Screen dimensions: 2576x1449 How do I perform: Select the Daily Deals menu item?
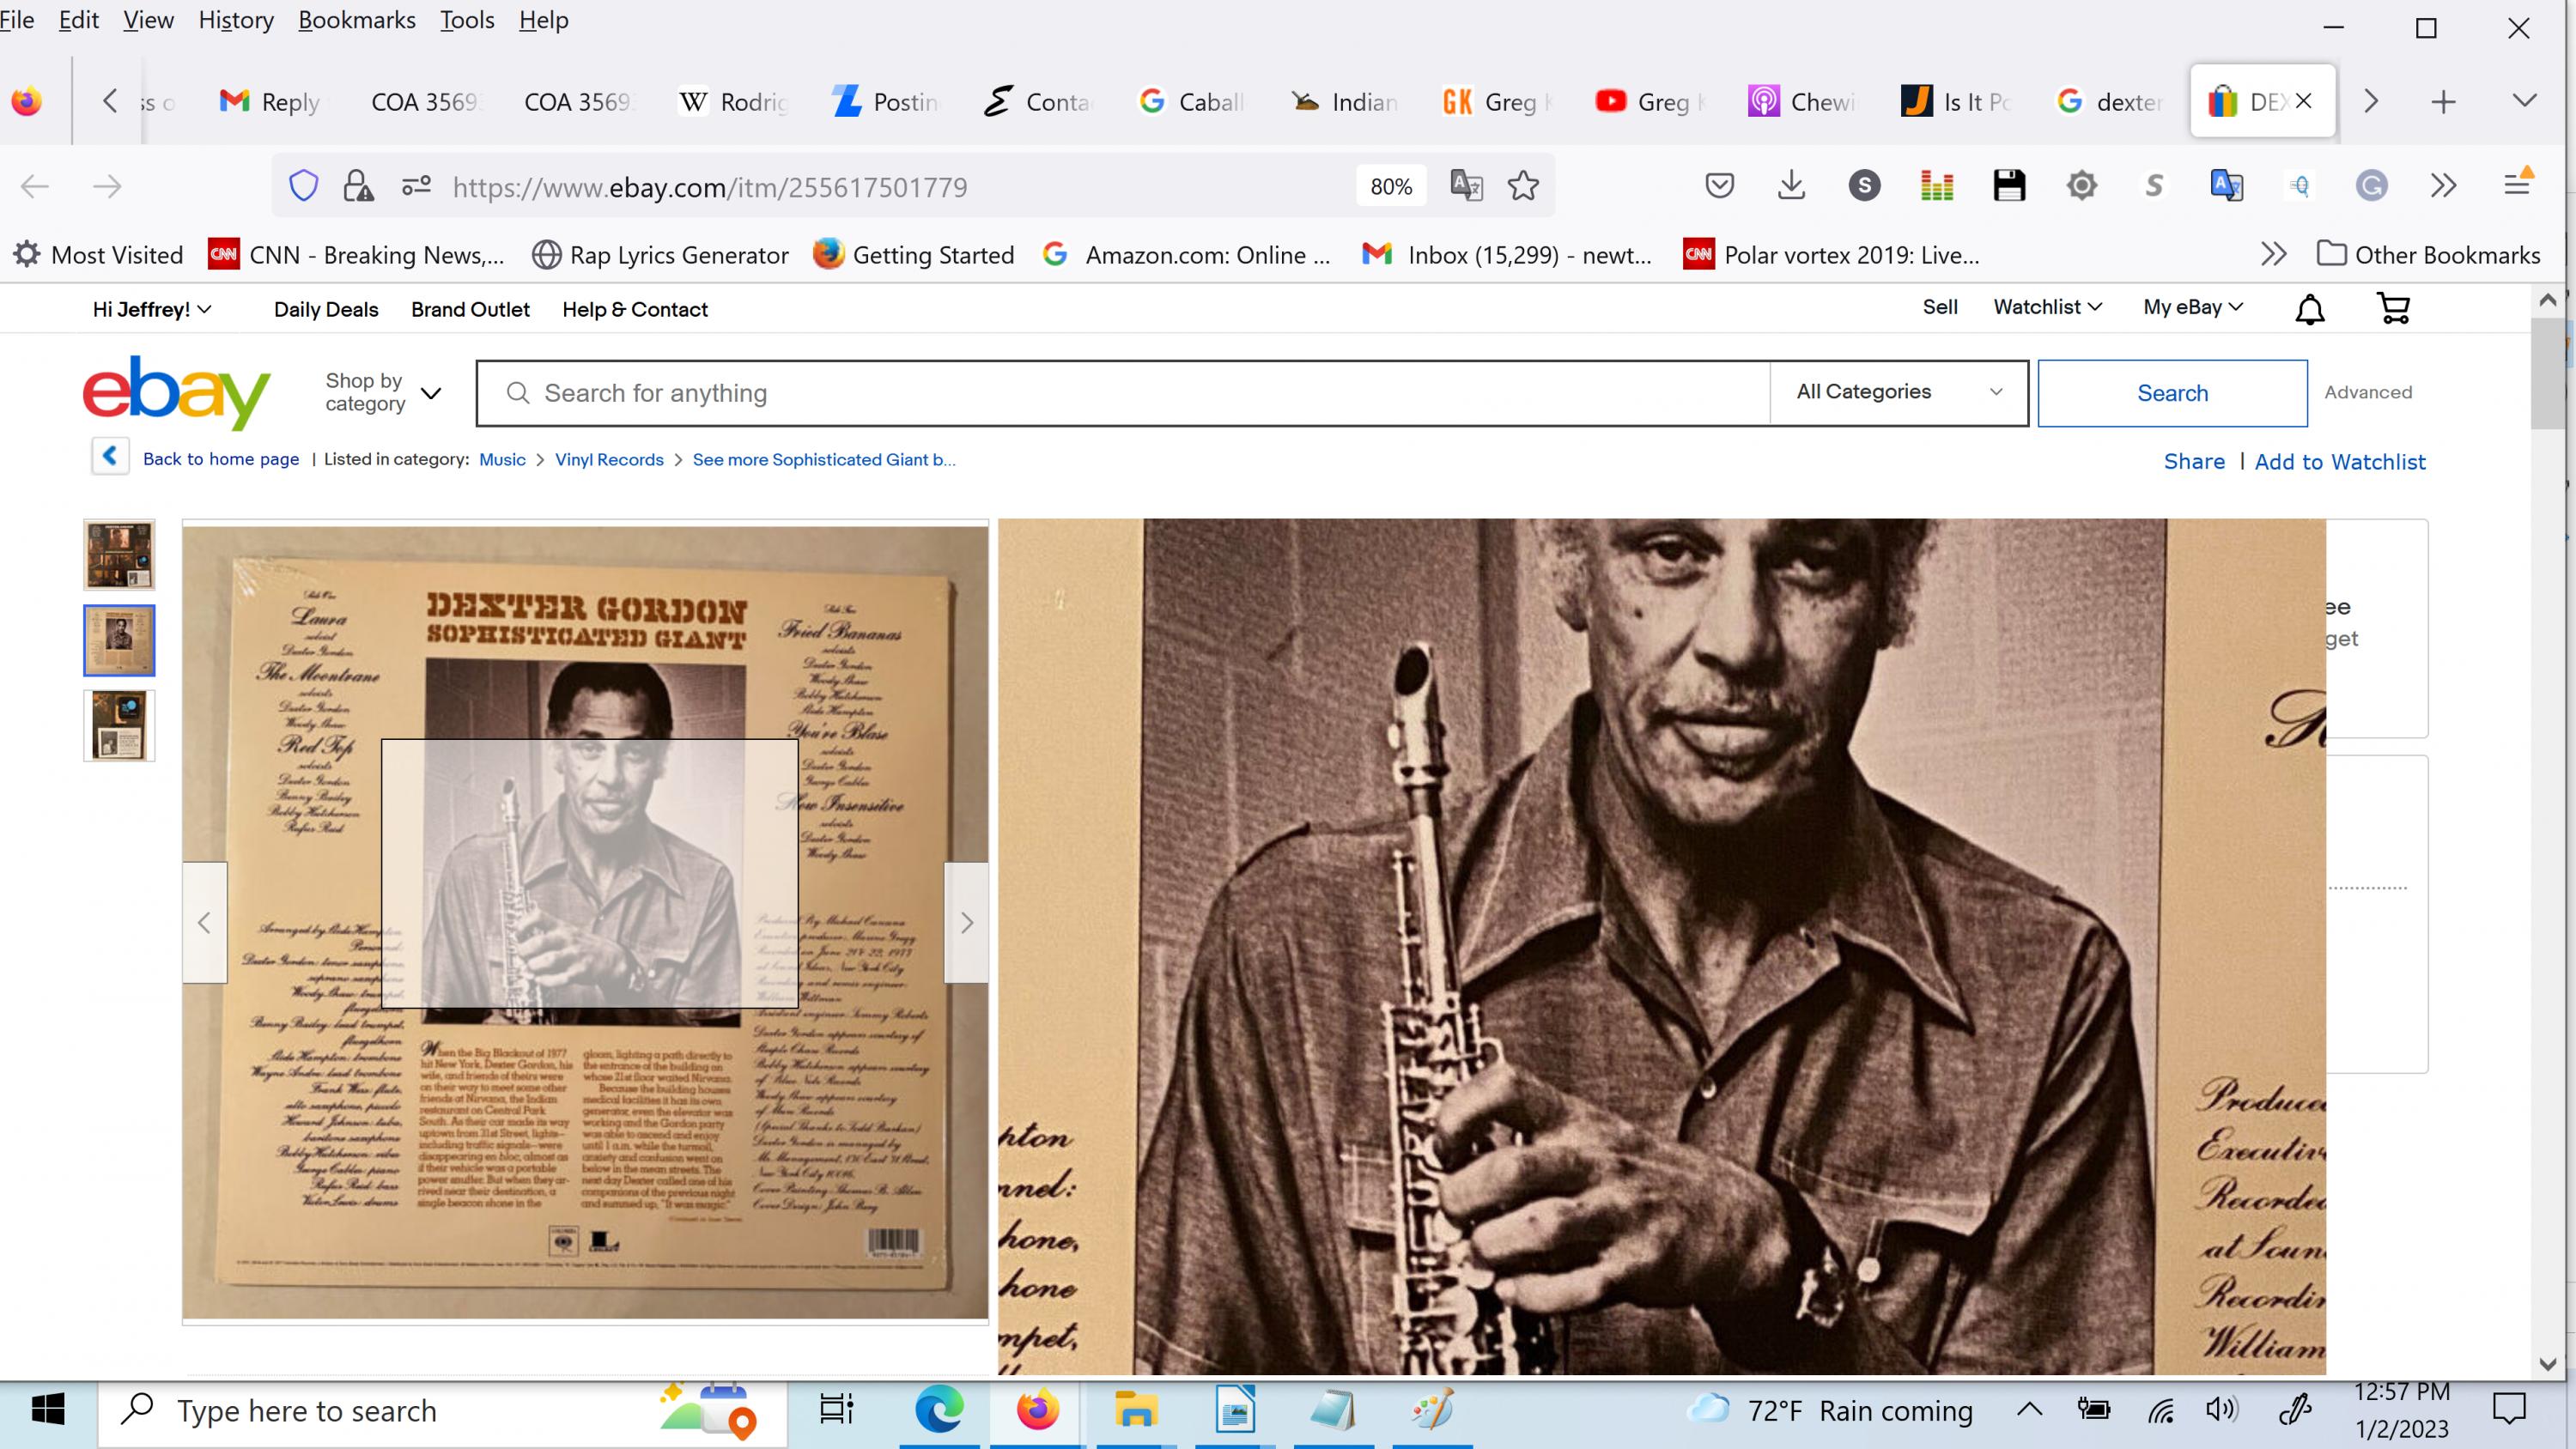pos(325,310)
